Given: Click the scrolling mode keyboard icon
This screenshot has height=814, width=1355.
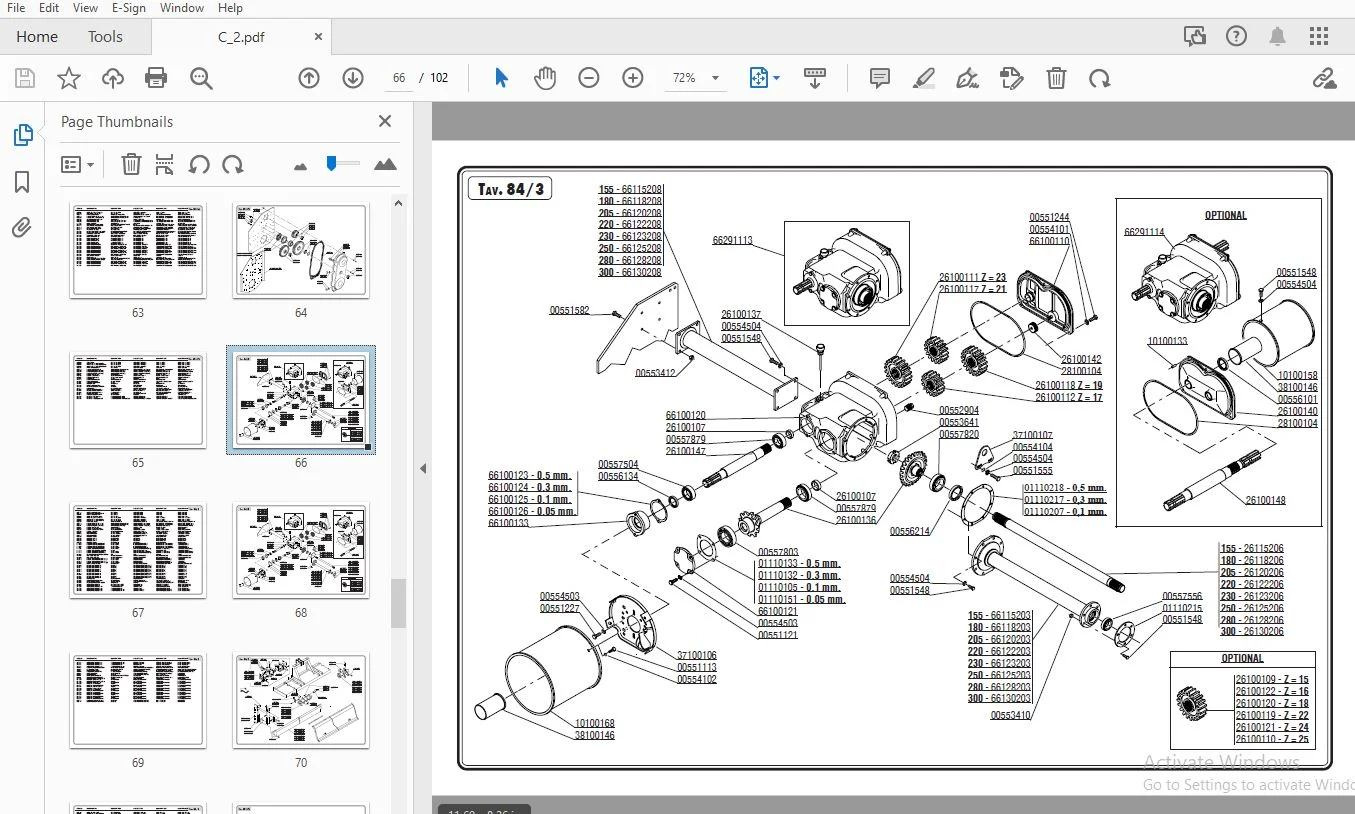Looking at the screenshot, I should [815, 78].
